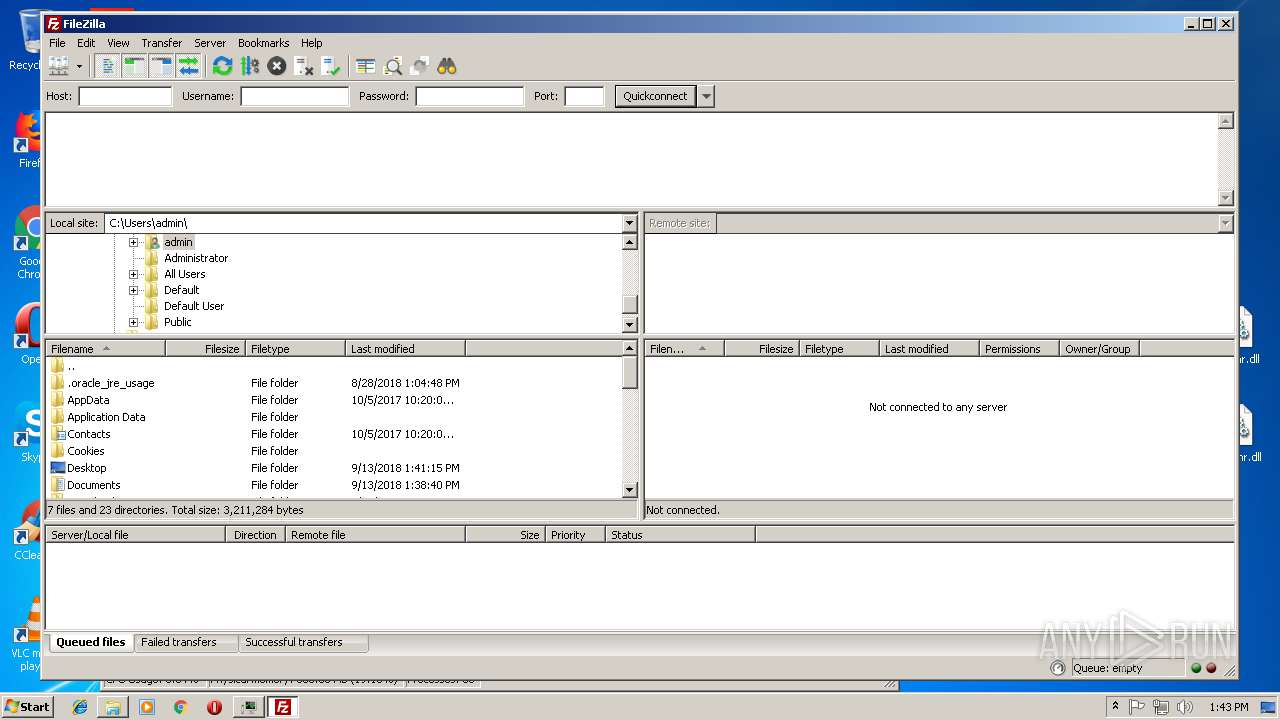This screenshot has height=720, width=1280.
Task: Toggle synchronized browsing
Action: 420,66
